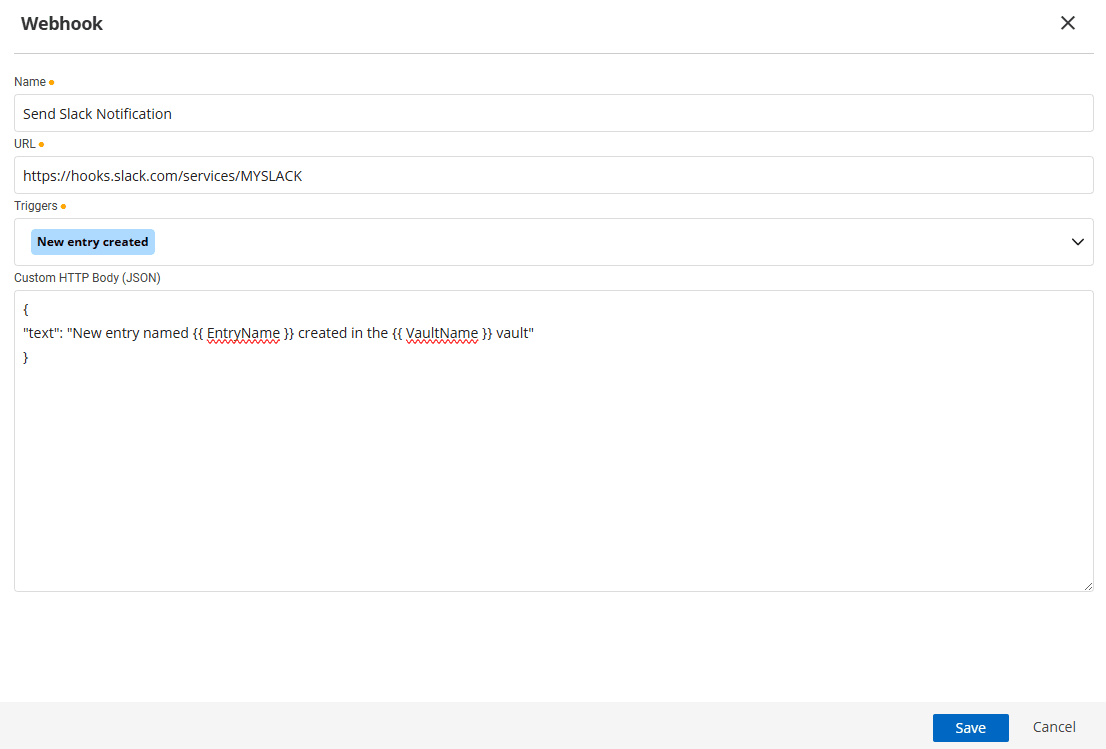This screenshot has height=749, width=1106.
Task: Click the Custom HTTP Body (JSON) label
Action: click(87, 277)
